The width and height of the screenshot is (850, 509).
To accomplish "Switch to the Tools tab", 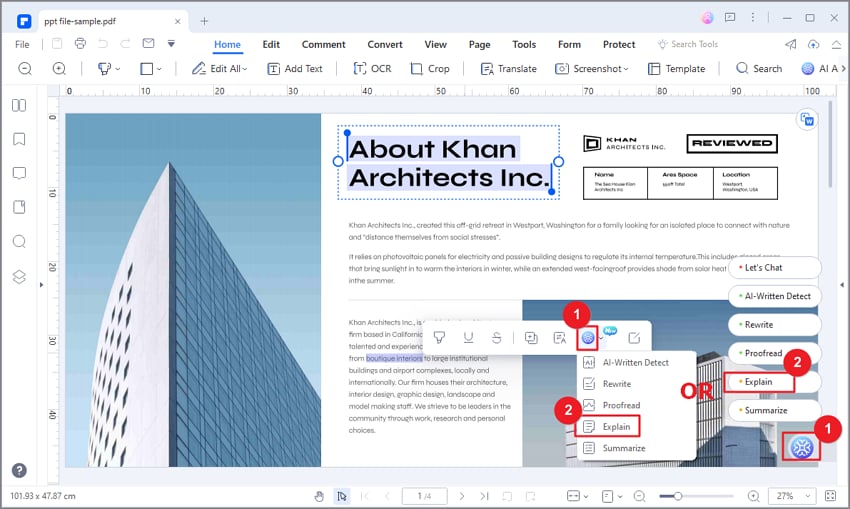I will (524, 44).
